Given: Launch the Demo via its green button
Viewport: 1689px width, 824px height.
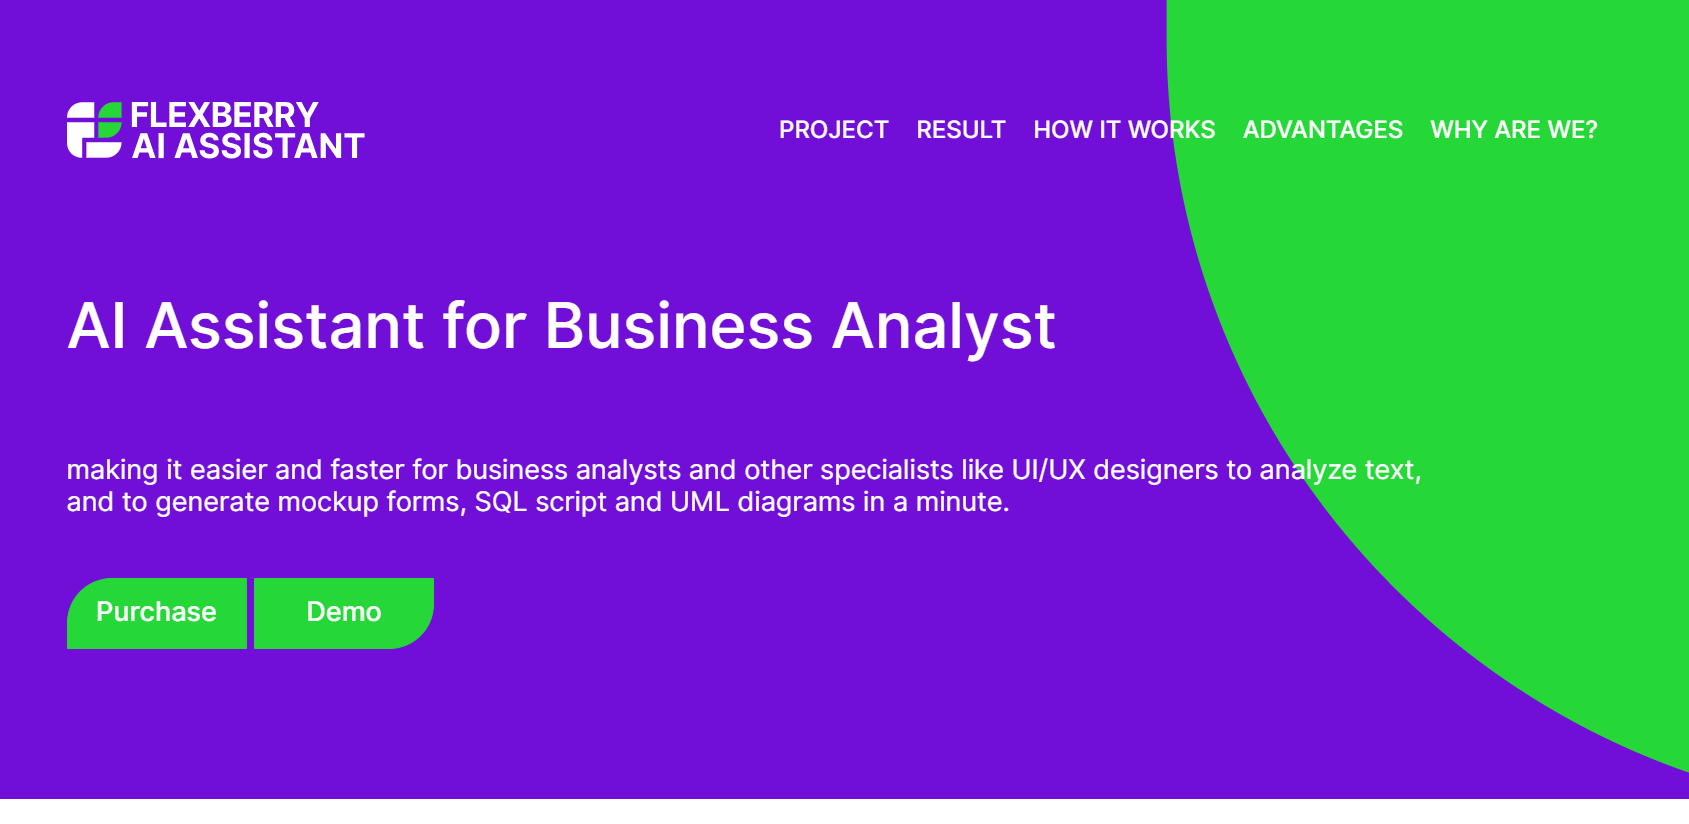Looking at the screenshot, I should click(x=343, y=612).
